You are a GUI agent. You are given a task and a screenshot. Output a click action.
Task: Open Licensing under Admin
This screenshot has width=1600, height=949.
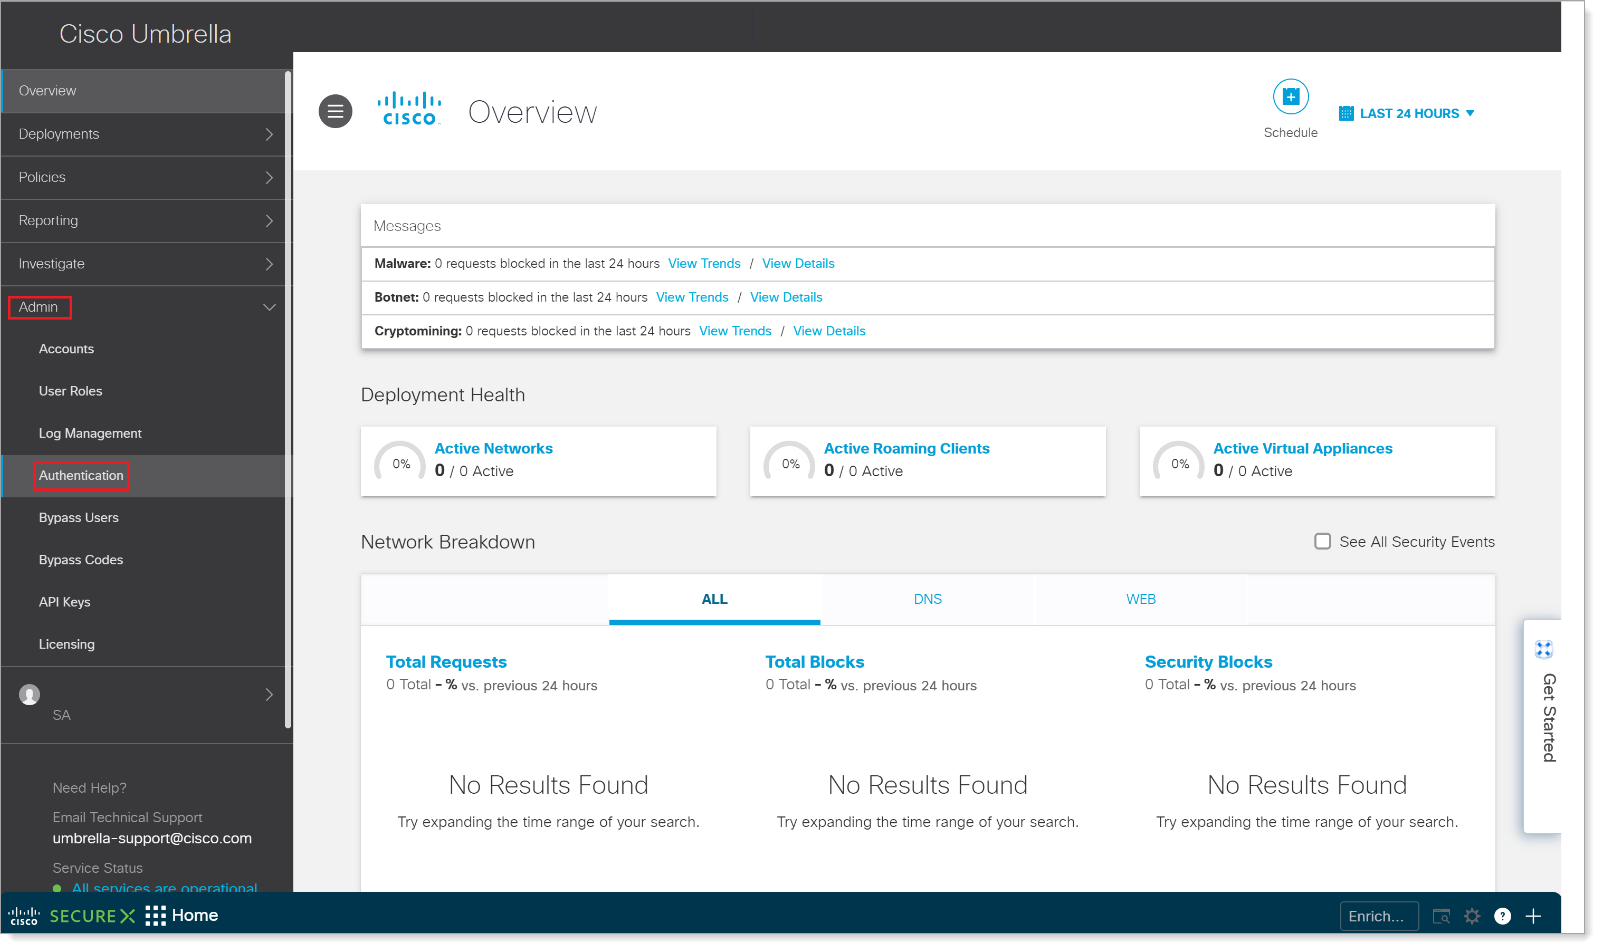pyautogui.click(x=66, y=644)
